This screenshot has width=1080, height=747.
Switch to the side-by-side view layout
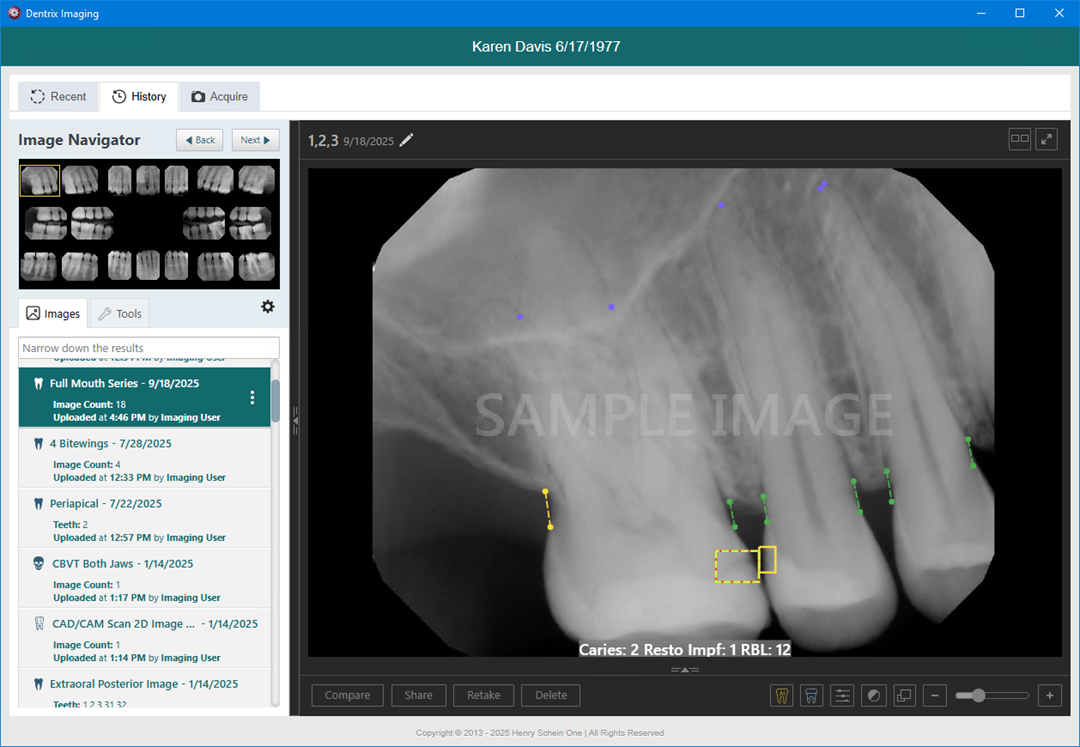click(1019, 139)
